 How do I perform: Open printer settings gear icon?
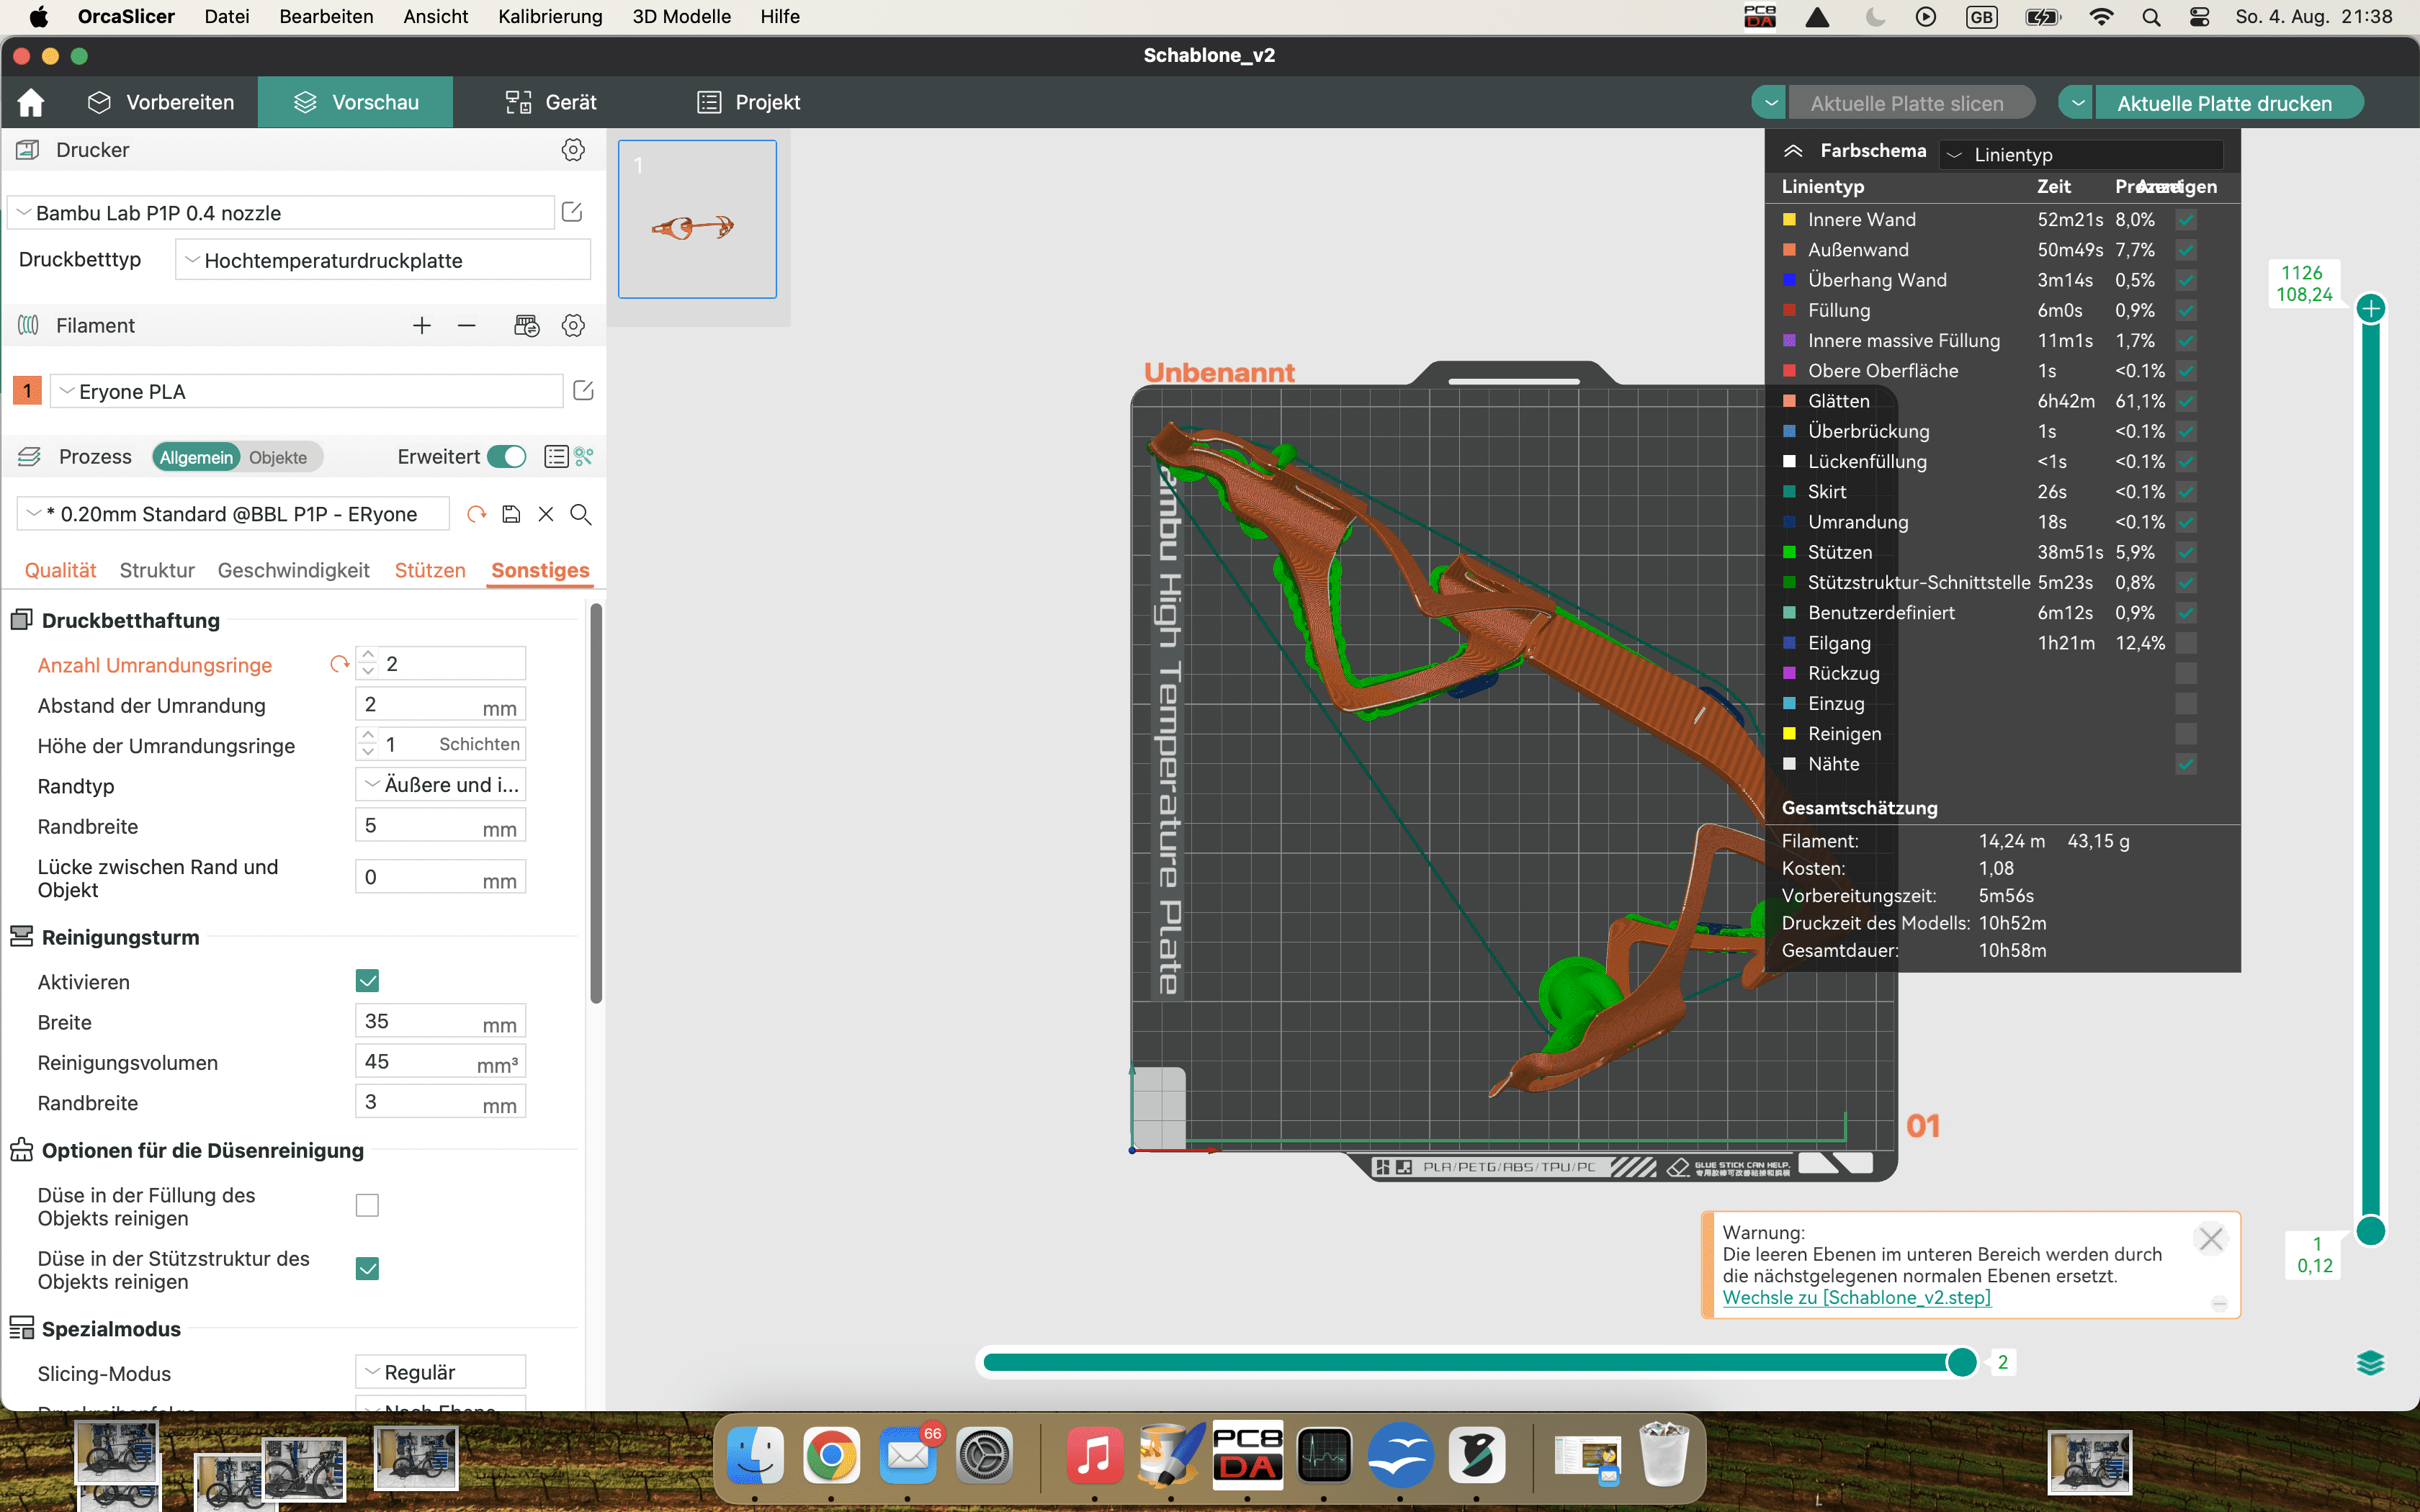573,150
